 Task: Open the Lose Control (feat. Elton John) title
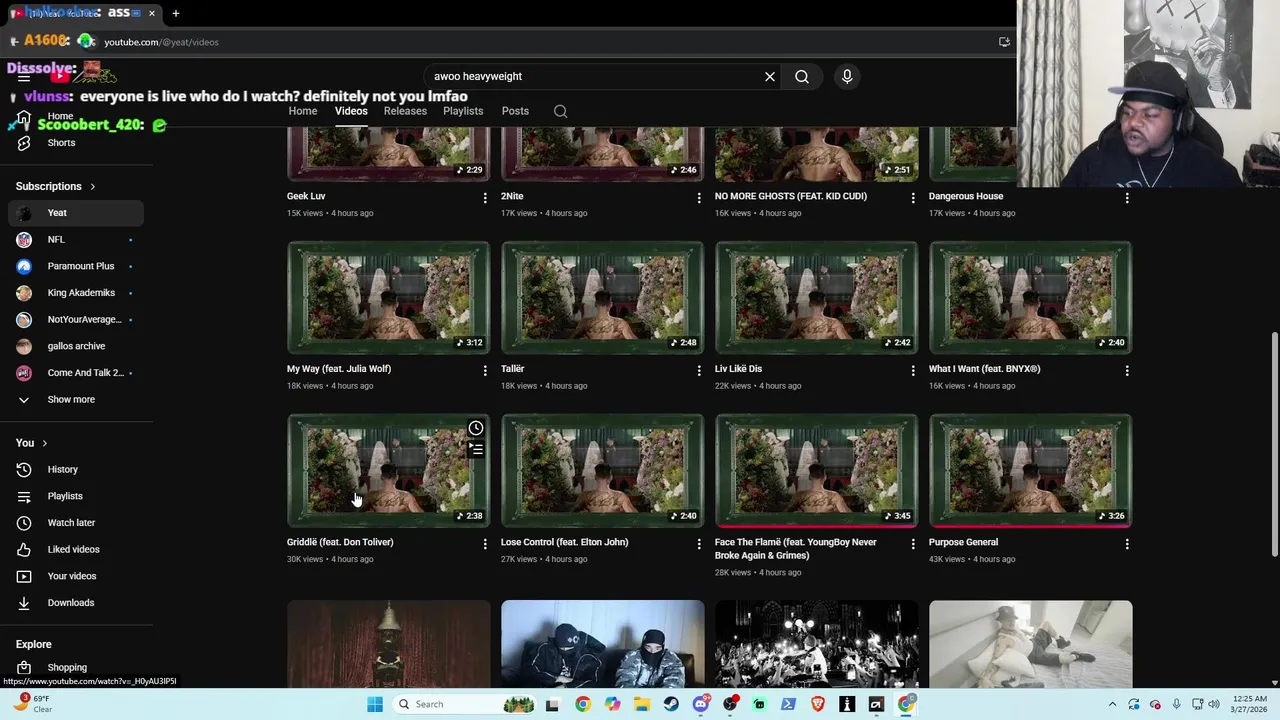point(564,542)
